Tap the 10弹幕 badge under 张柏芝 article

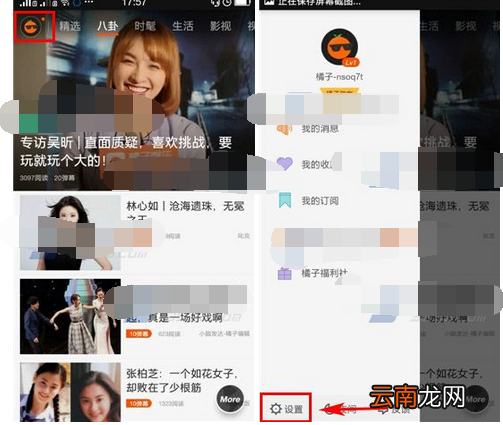click(x=139, y=404)
